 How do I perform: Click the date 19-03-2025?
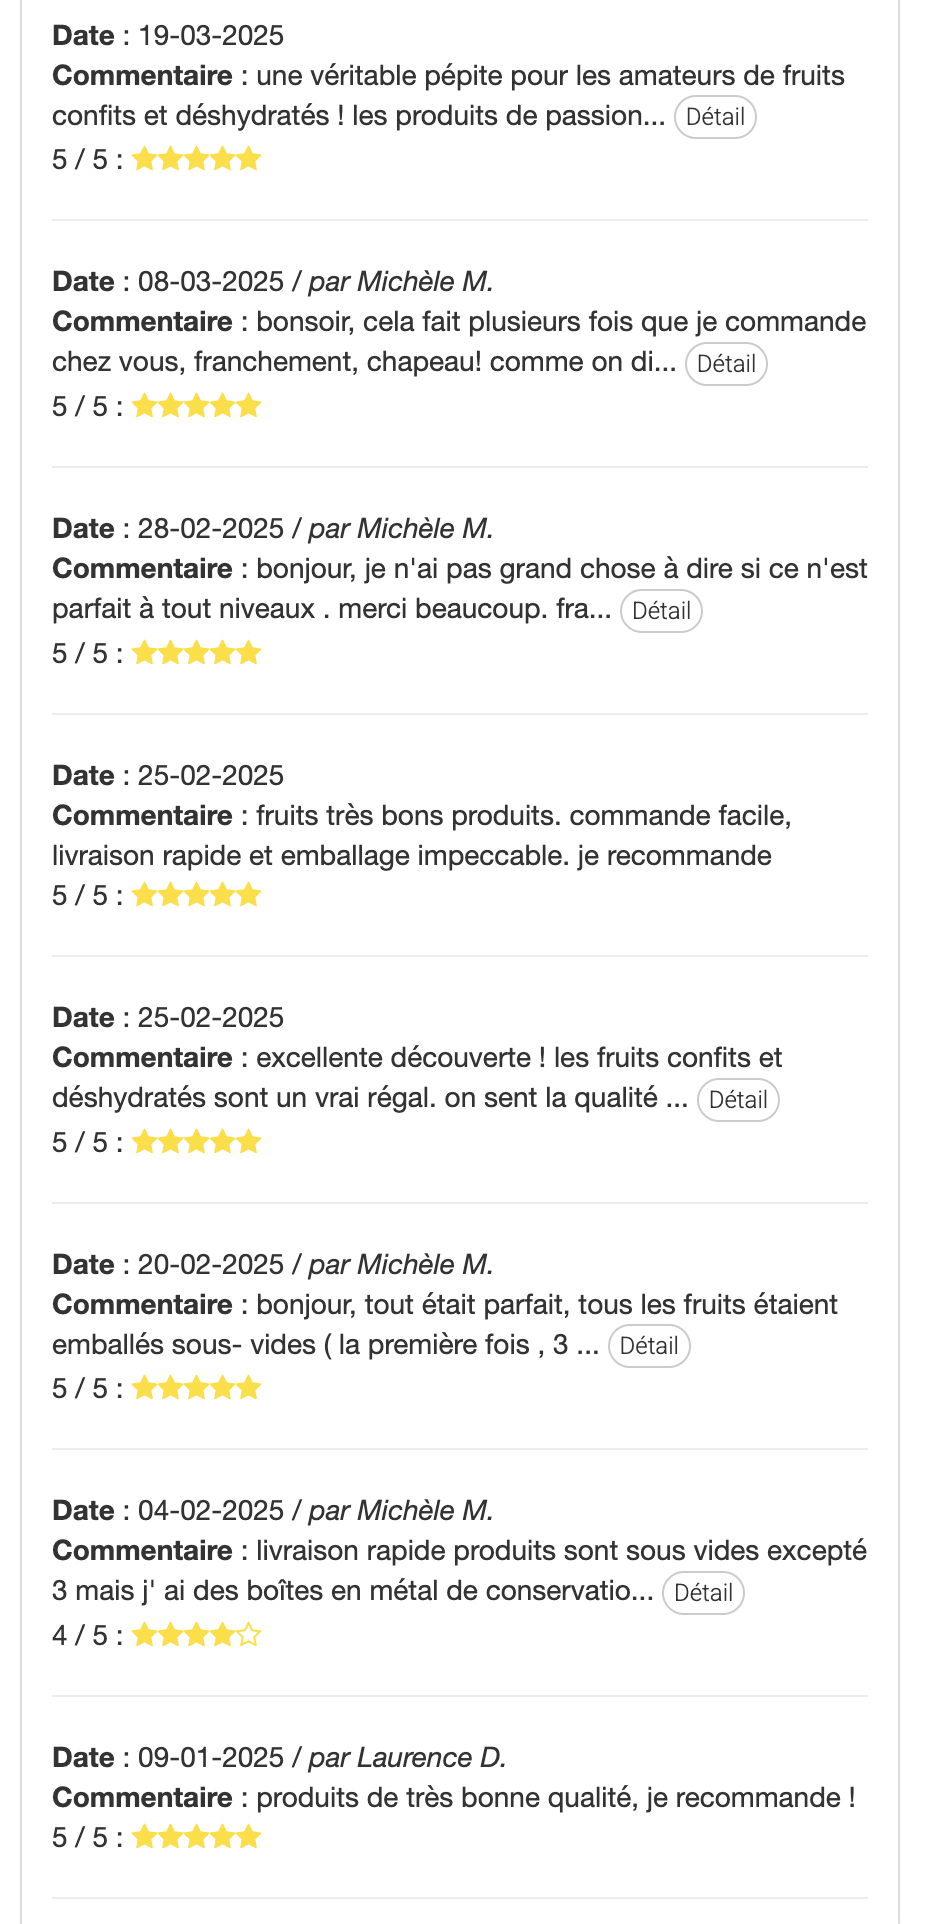(211, 36)
